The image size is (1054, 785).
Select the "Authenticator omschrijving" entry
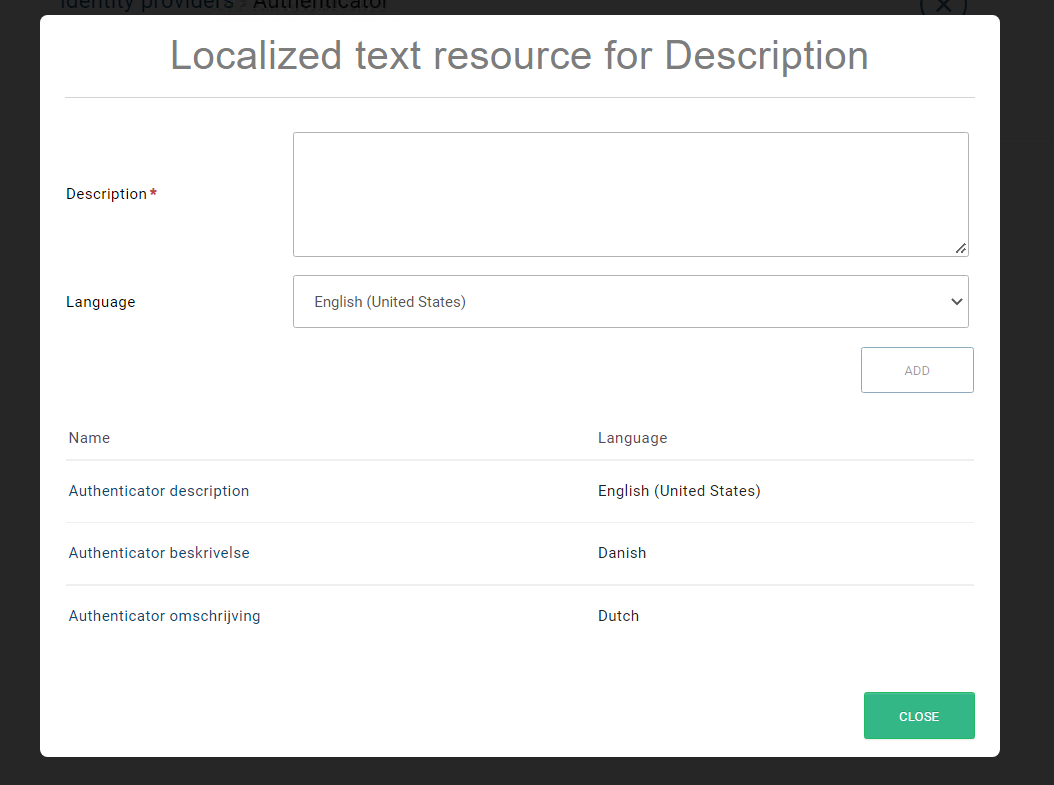tap(164, 616)
